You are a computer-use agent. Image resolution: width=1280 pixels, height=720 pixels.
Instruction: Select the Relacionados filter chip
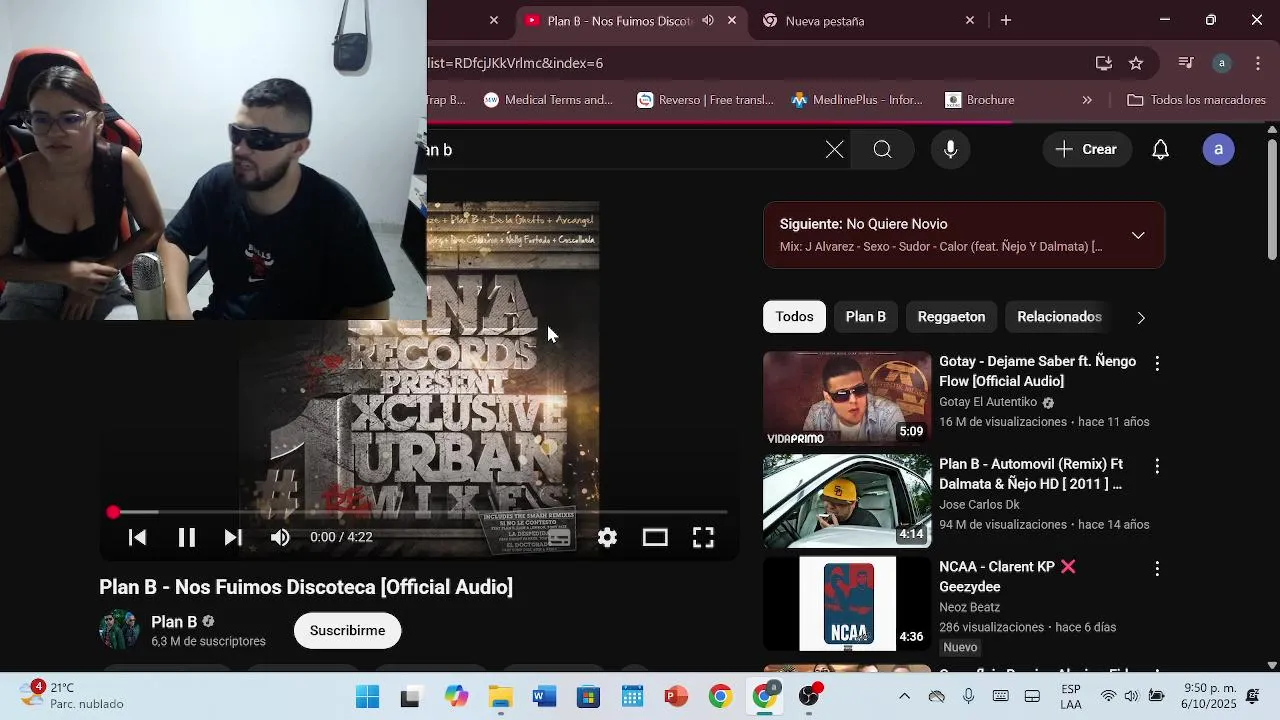(x=1059, y=317)
